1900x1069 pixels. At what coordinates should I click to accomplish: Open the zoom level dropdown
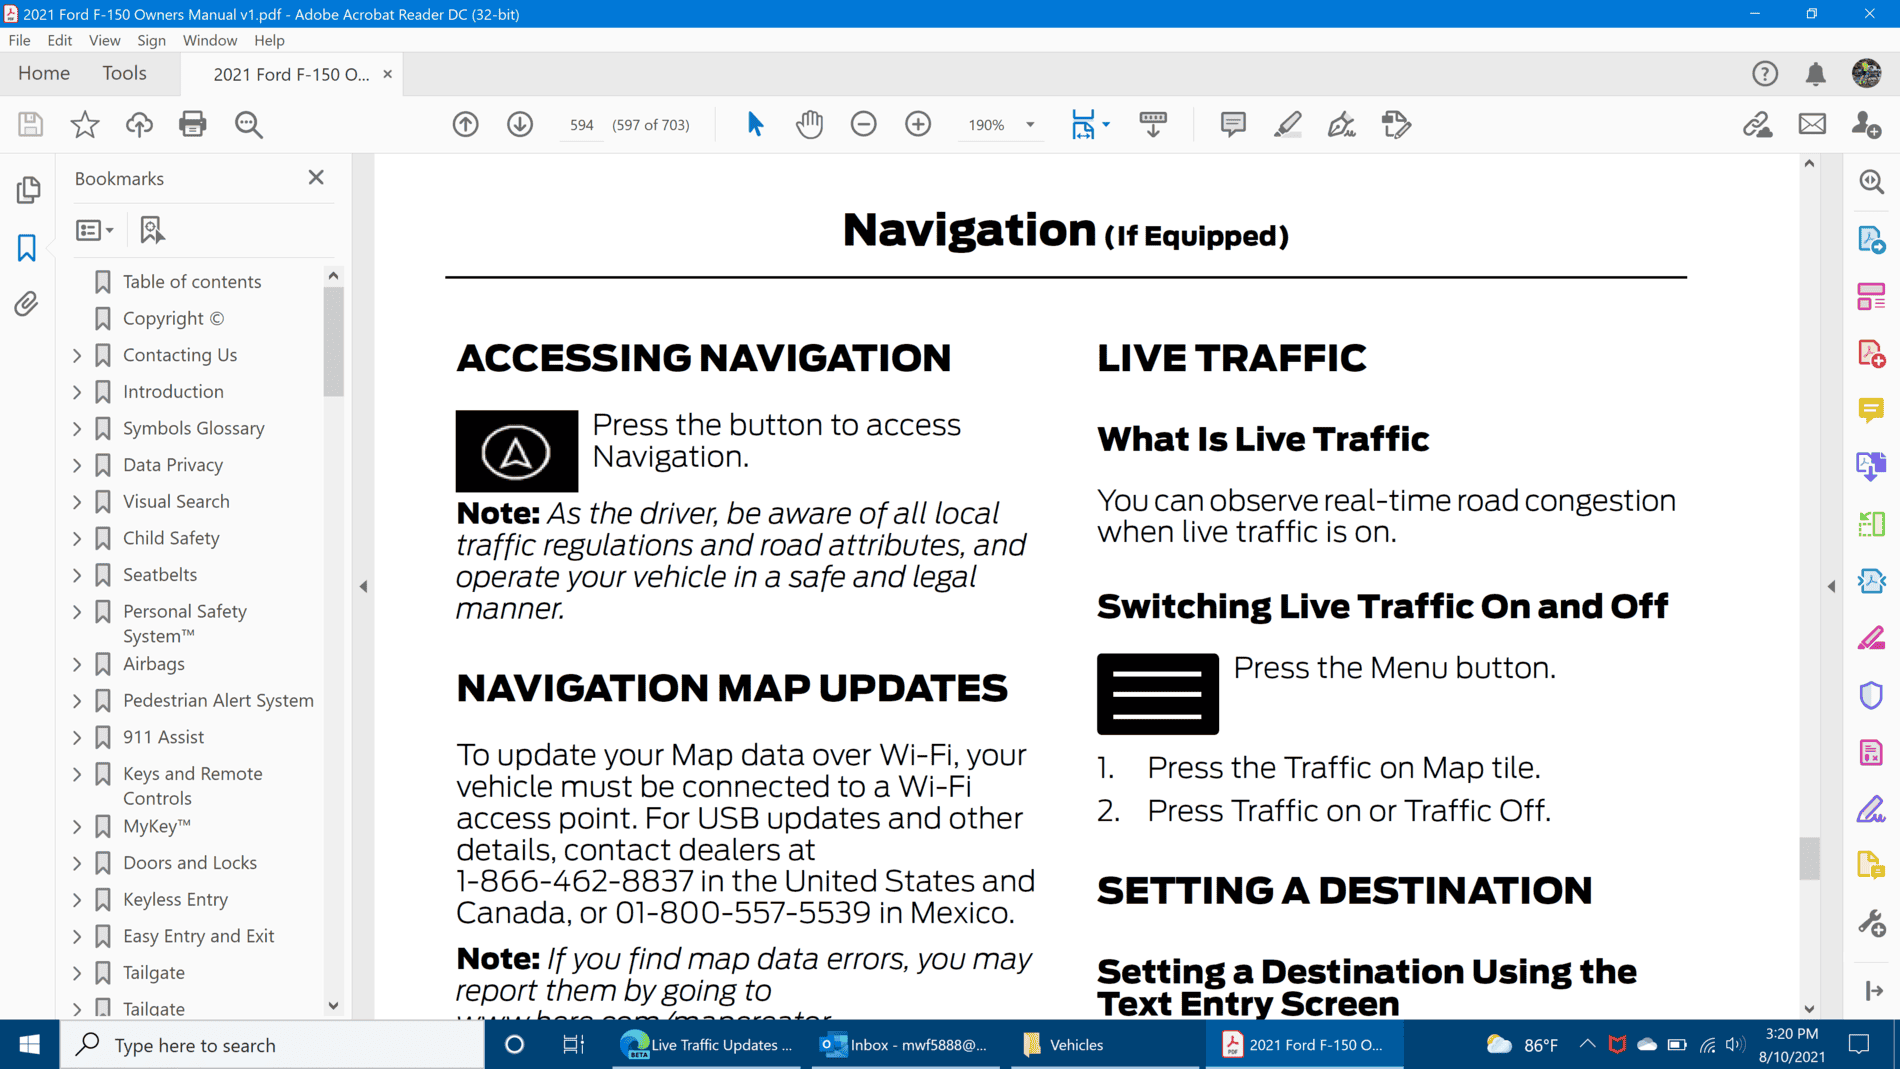click(1030, 125)
